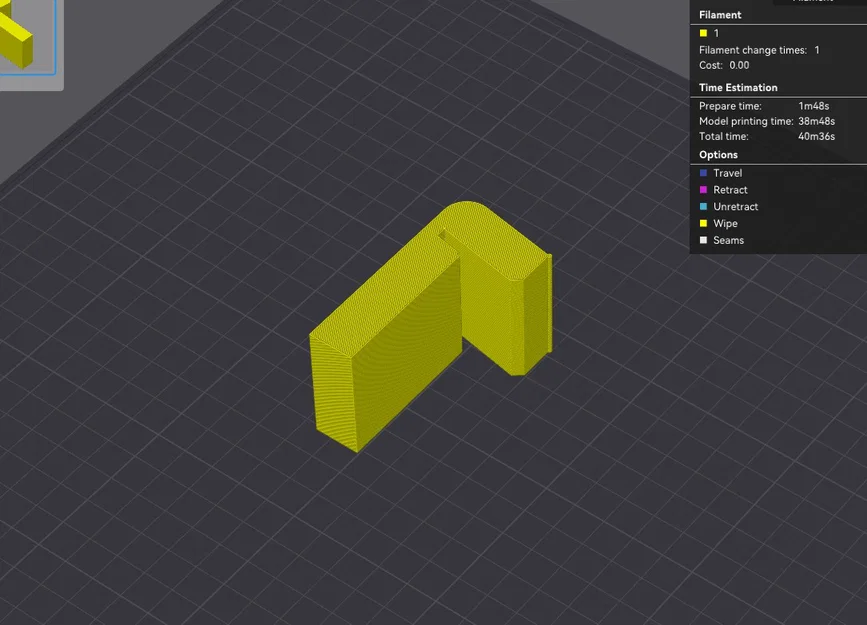Click Model printing time value 38m48s
This screenshot has width=867, height=625.
point(816,121)
